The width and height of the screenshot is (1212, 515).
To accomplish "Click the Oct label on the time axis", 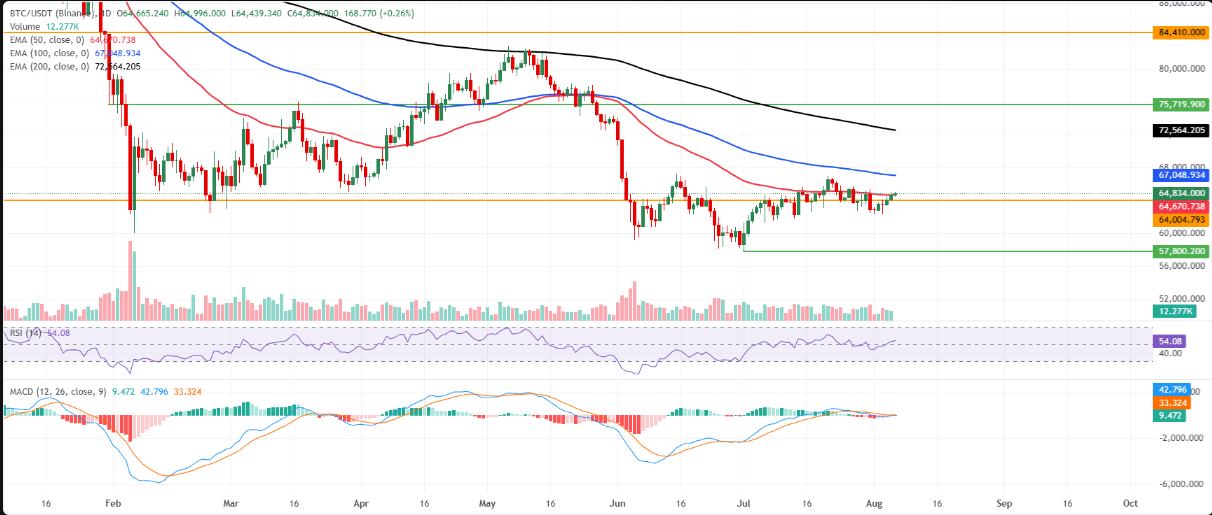I will point(1130,506).
